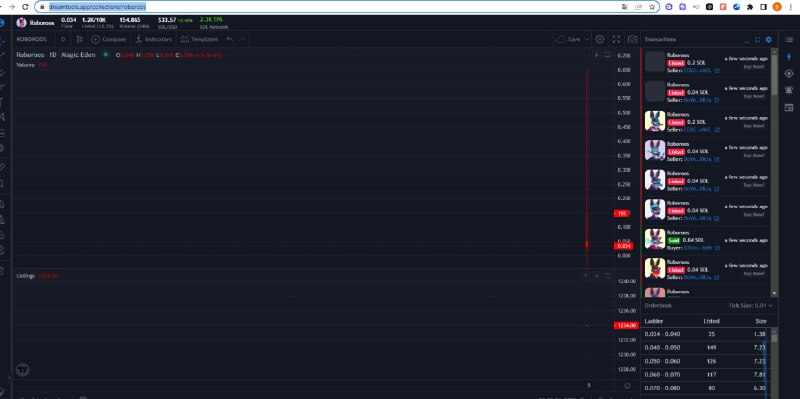Take a chart snapshot with camera icon
The width and height of the screenshot is (800, 399).
click(x=632, y=39)
